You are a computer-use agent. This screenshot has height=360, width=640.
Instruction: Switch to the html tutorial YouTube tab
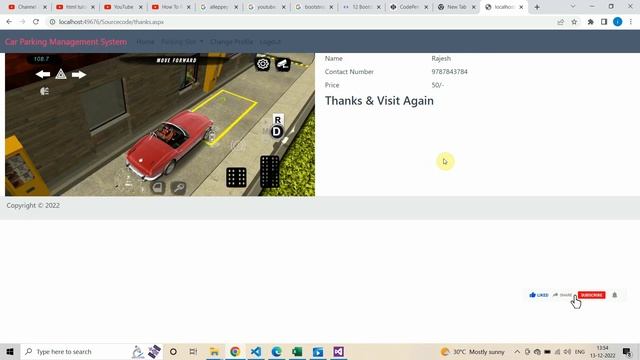[76, 7]
